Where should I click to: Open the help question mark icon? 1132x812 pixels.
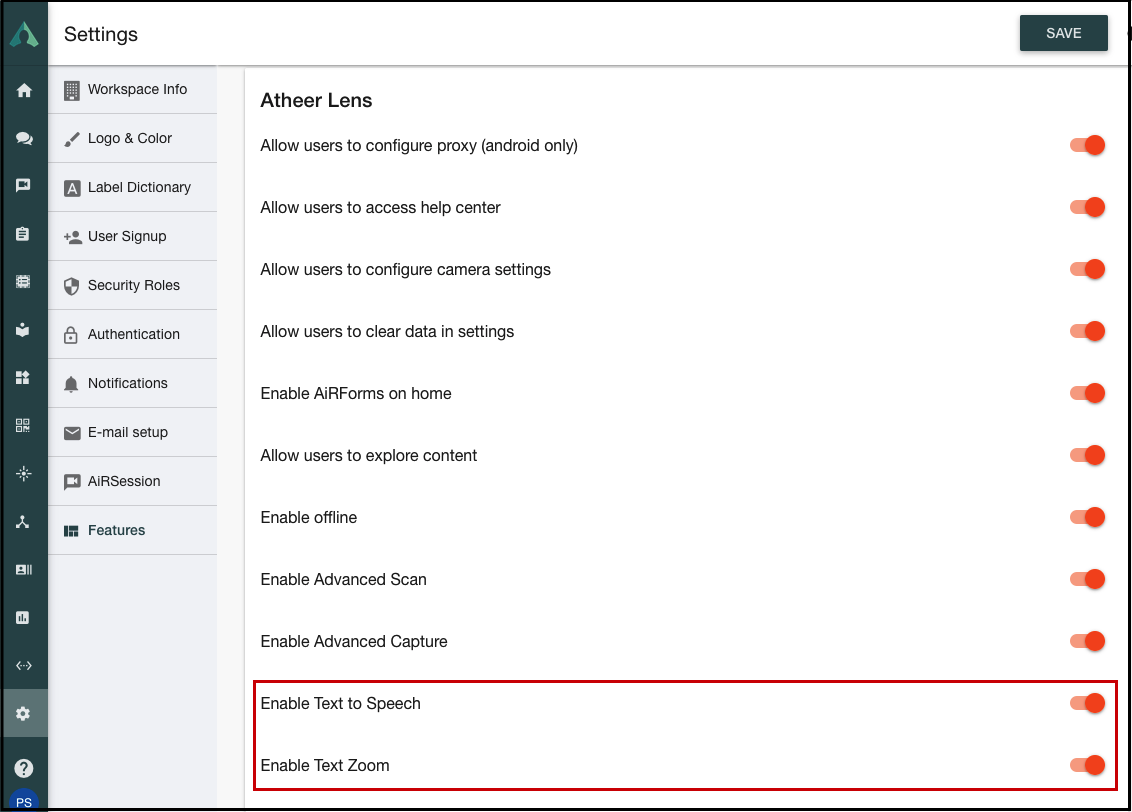[24, 768]
